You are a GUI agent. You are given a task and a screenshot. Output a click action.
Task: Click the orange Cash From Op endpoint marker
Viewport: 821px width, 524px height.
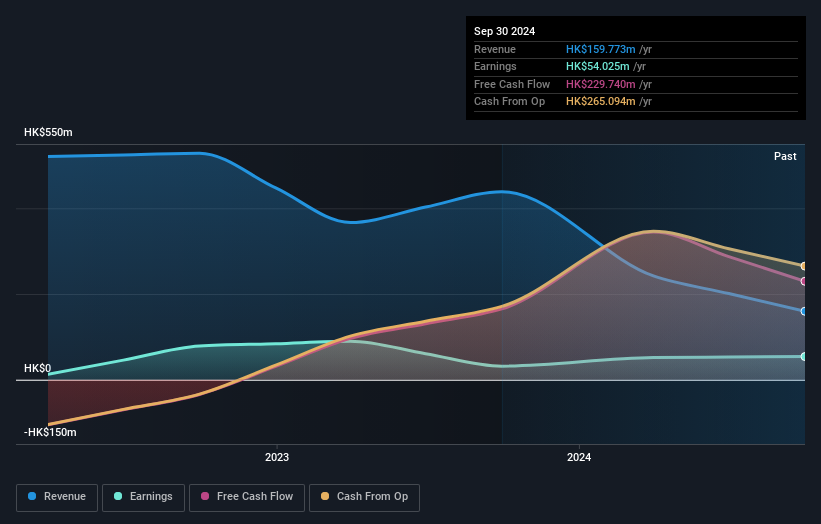tap(804, 266)
